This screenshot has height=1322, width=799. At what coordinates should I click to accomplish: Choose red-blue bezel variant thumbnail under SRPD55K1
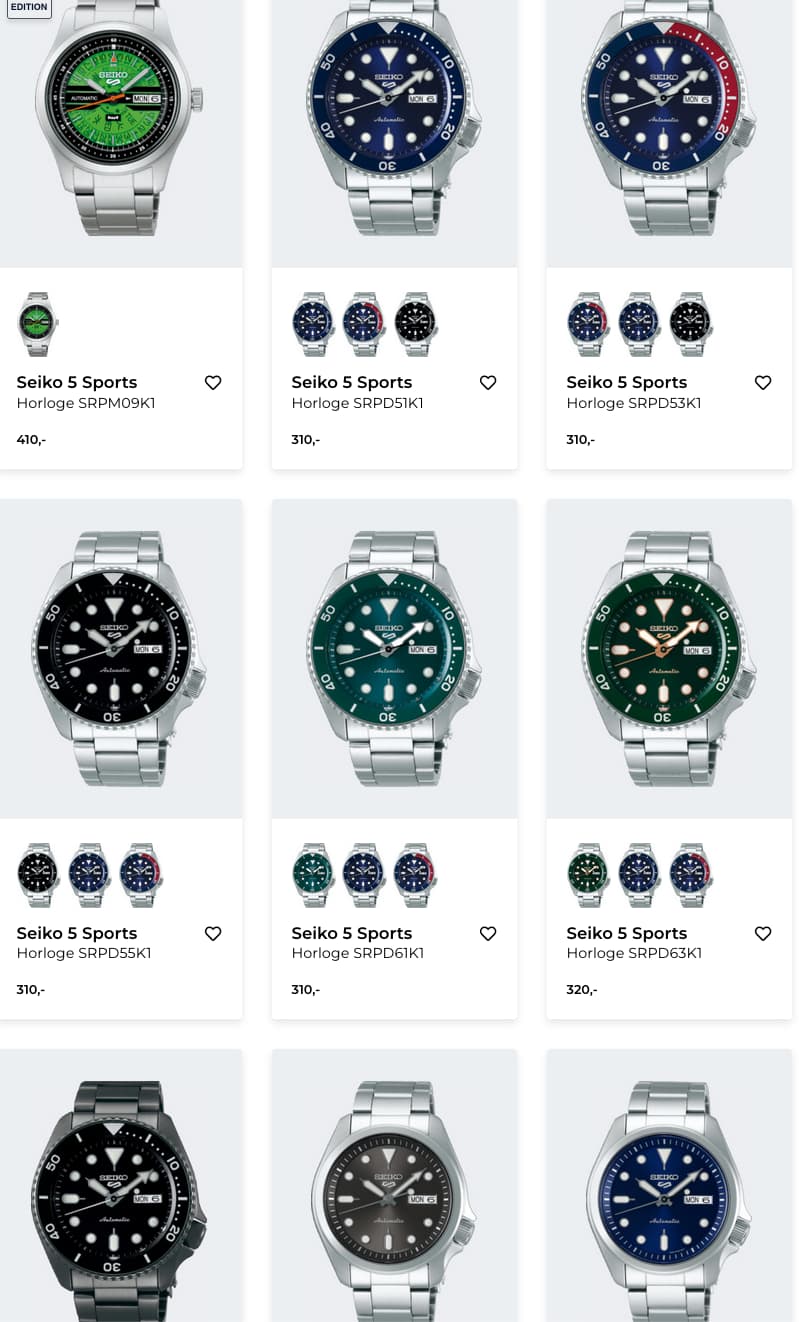point(141,875)
